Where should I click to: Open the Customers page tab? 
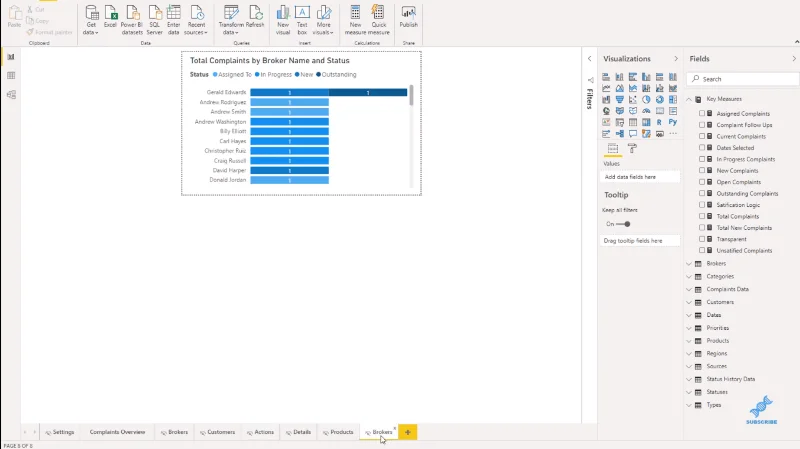point(217,432)
